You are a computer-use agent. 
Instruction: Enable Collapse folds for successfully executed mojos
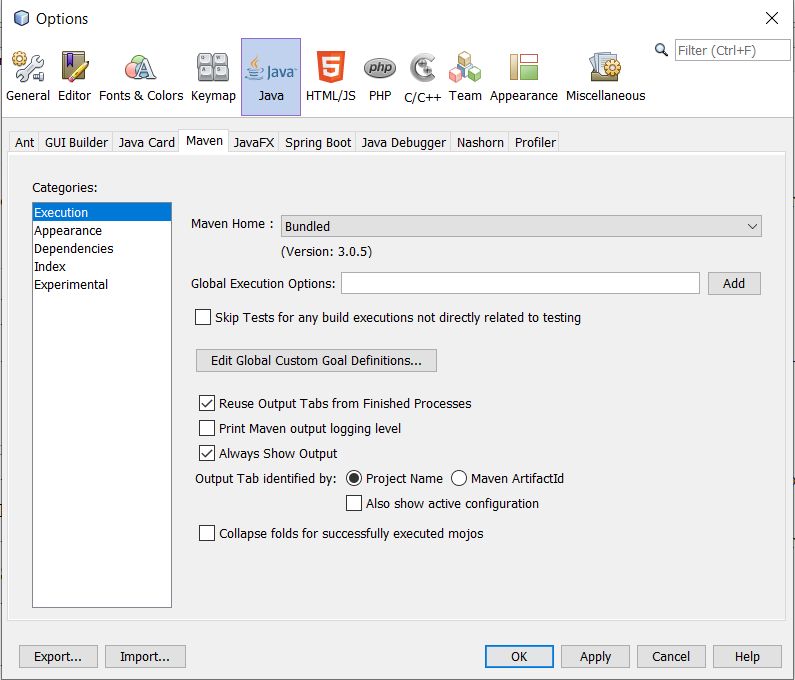(206, 533)
